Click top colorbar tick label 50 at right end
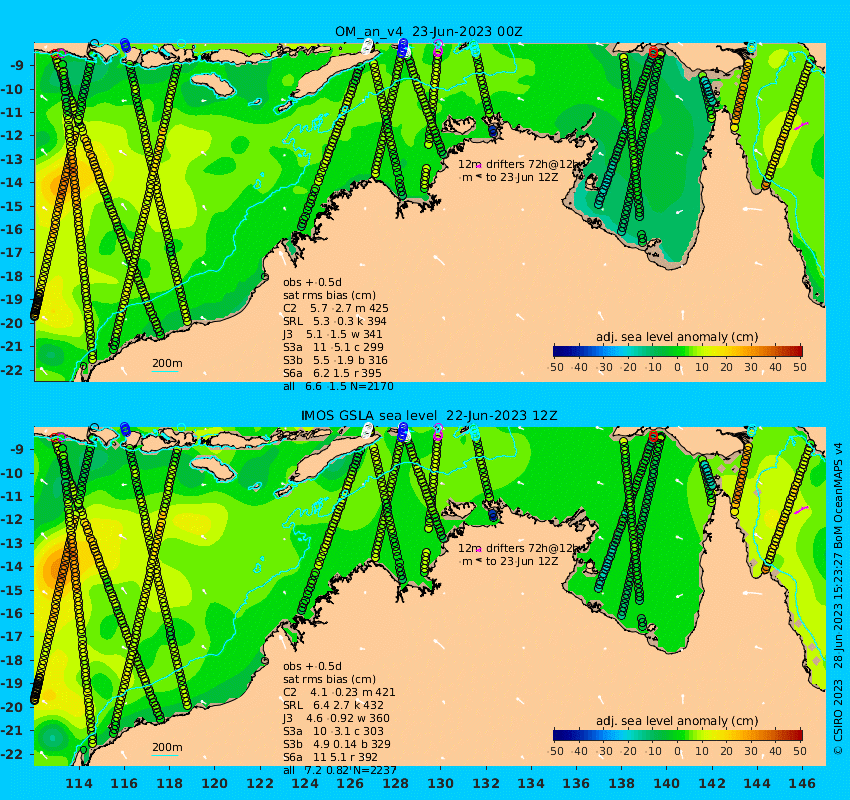The width and height of the screenshot is (850, 800). (800, 367)
